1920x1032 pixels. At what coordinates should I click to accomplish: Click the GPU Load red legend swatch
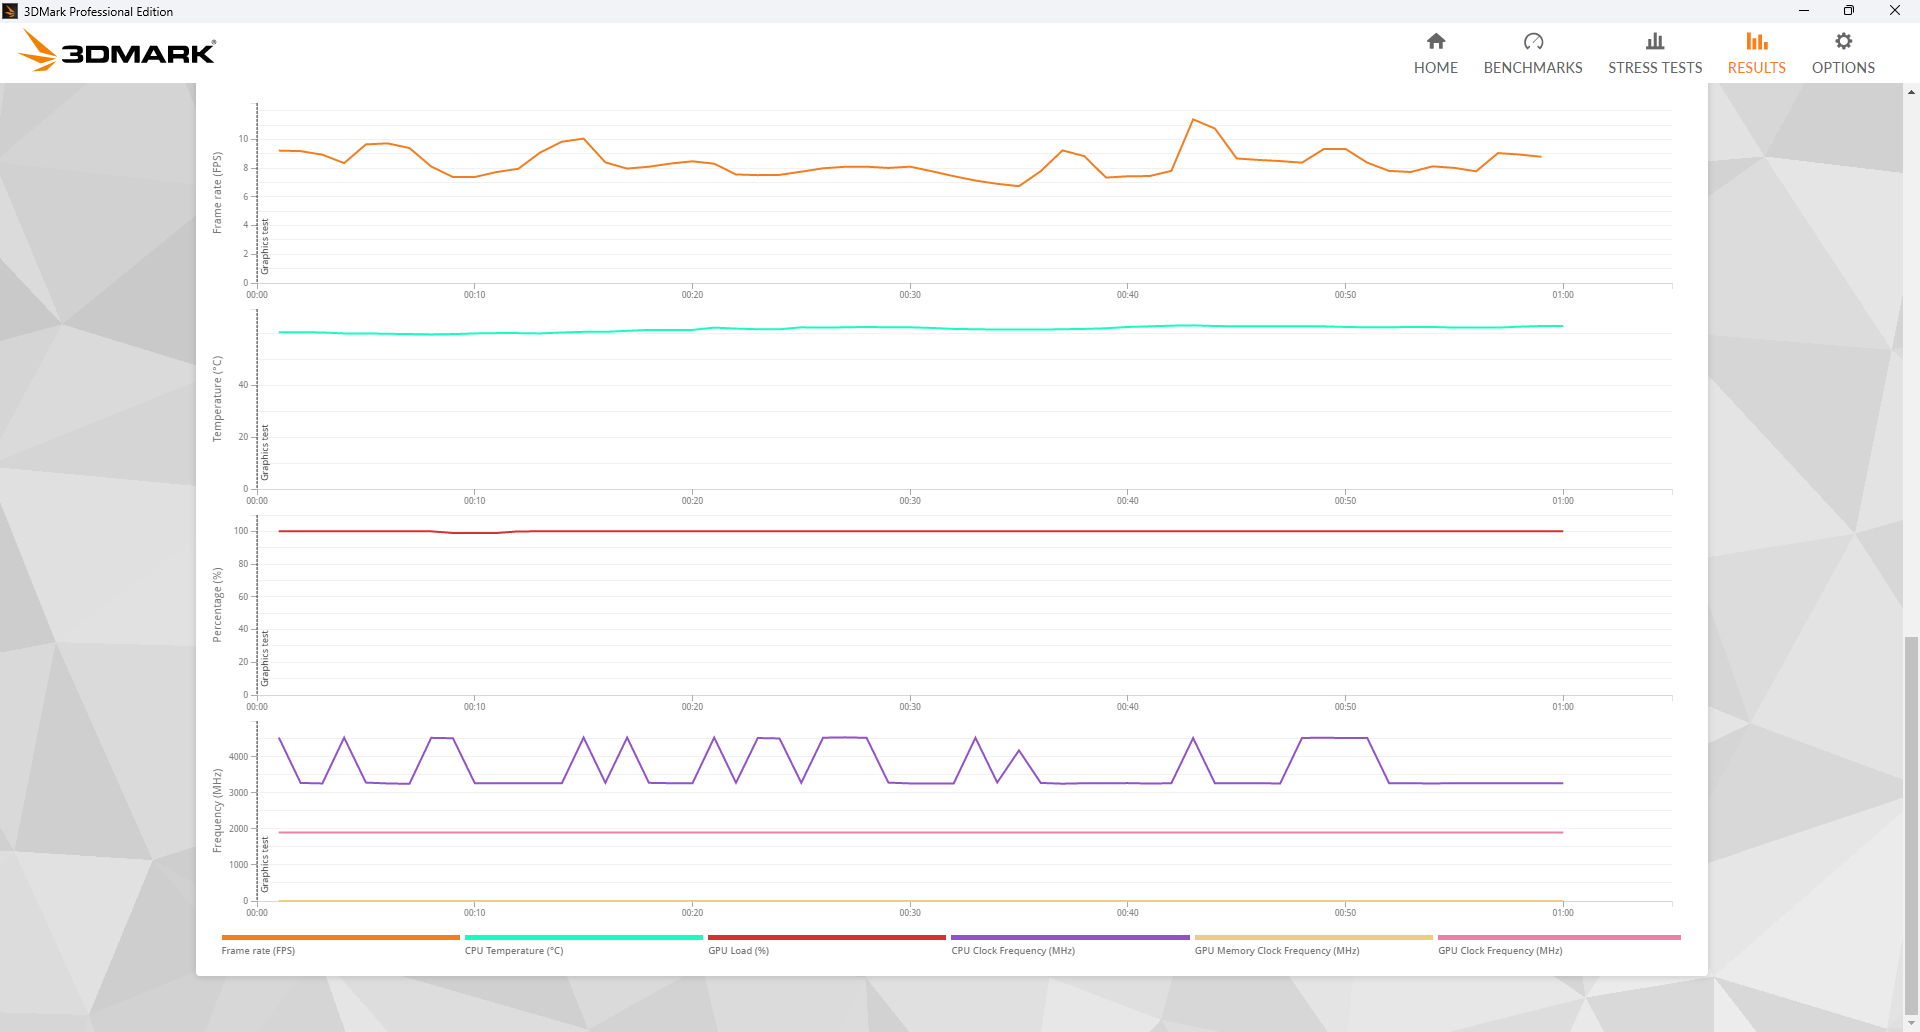tap(827, 938)
